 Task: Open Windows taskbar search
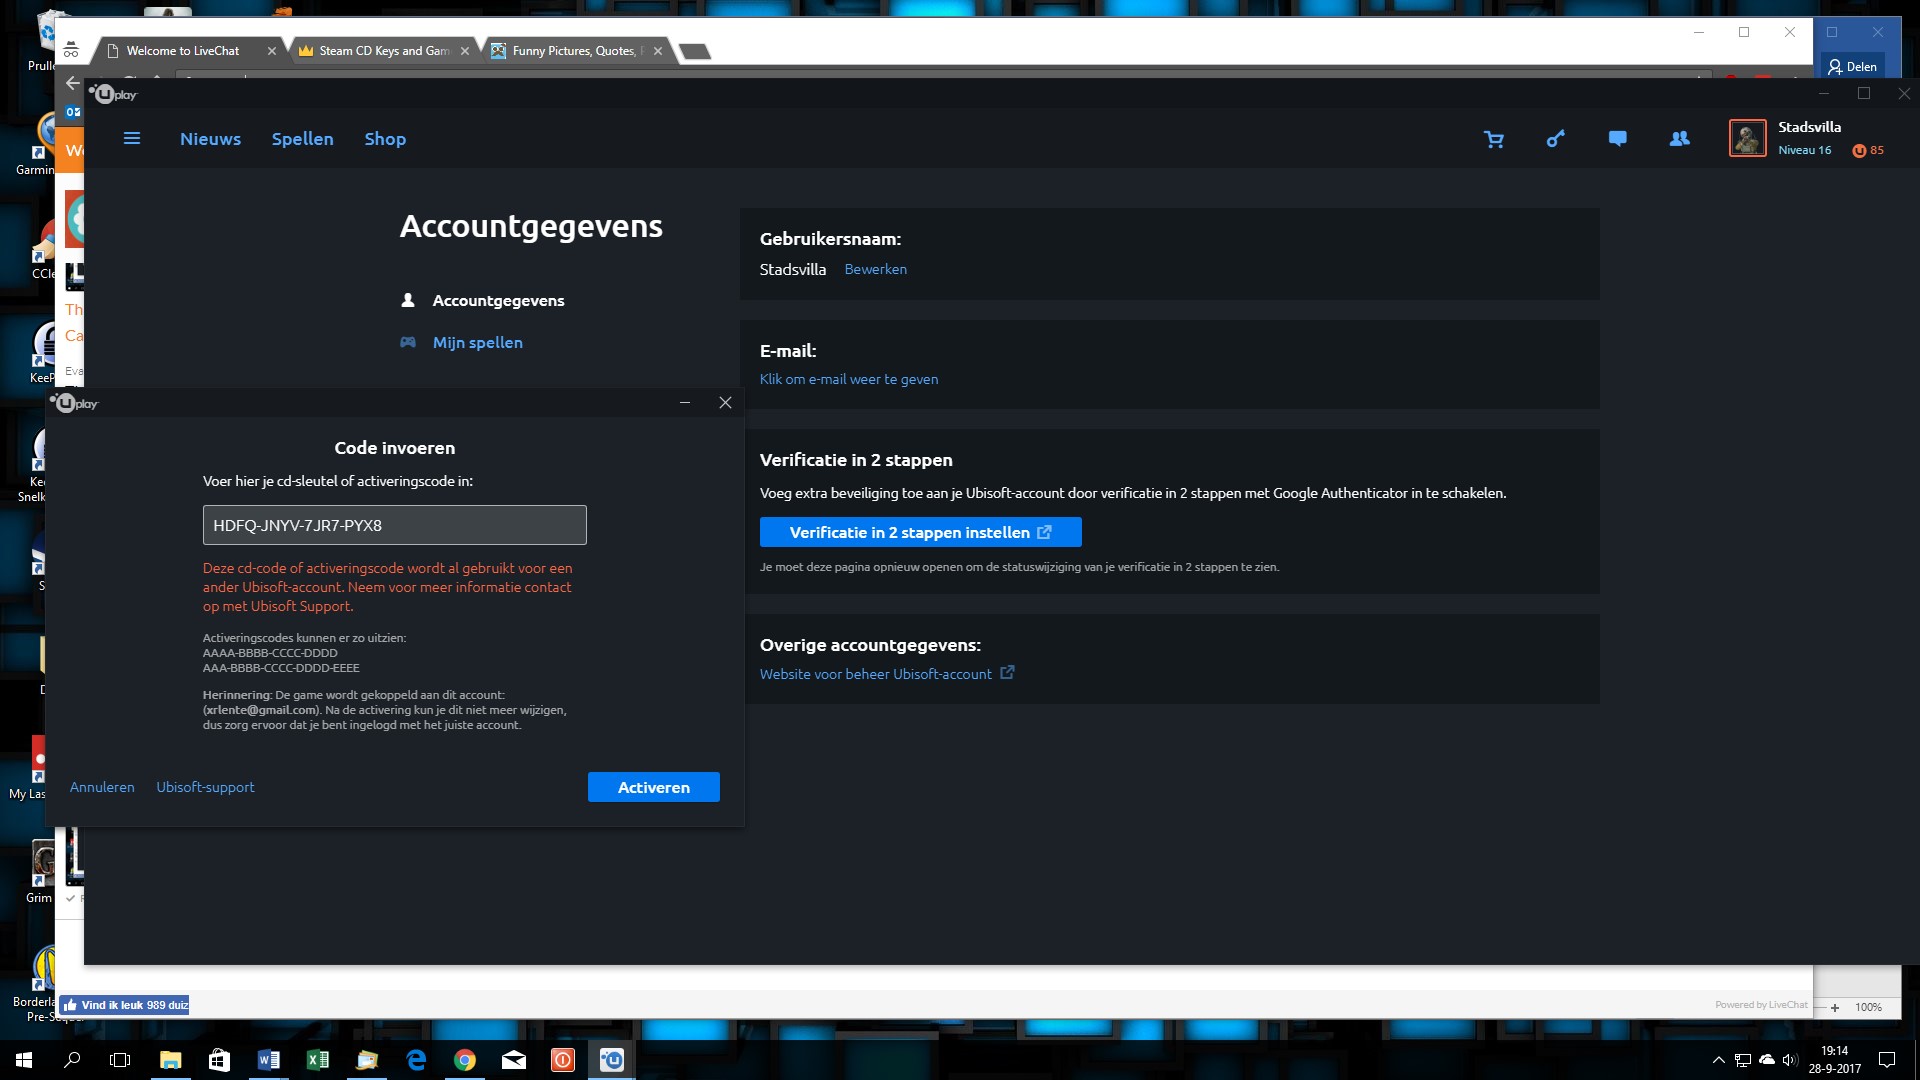[x=72, y=1060]
